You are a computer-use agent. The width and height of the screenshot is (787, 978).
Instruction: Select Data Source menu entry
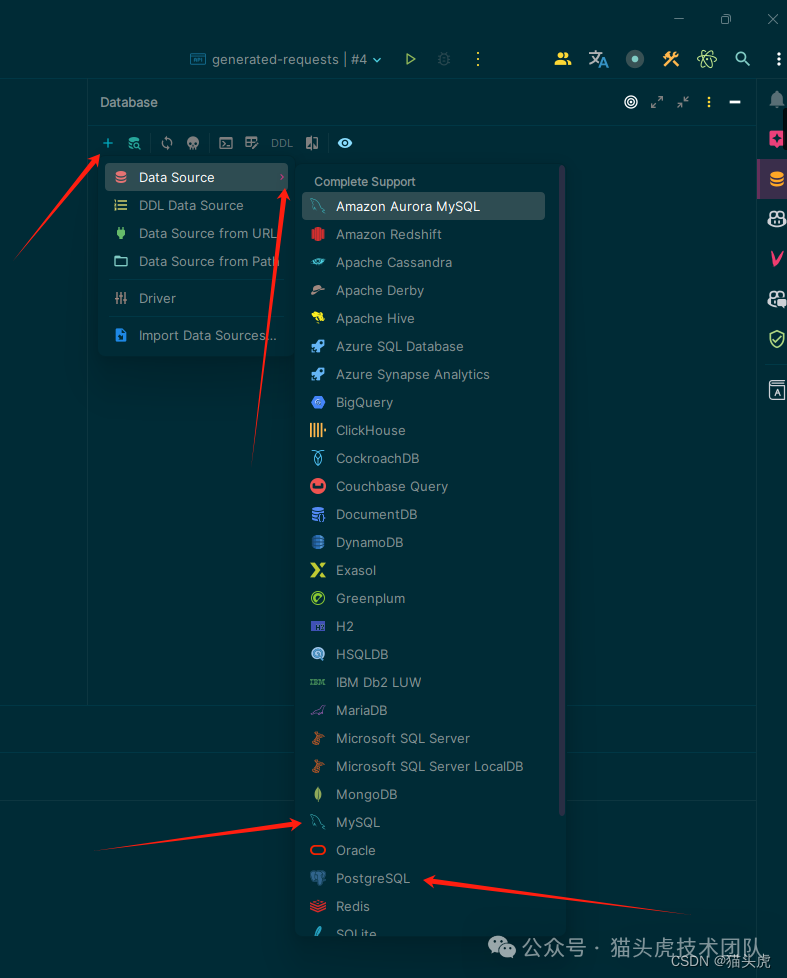point(196,178)
